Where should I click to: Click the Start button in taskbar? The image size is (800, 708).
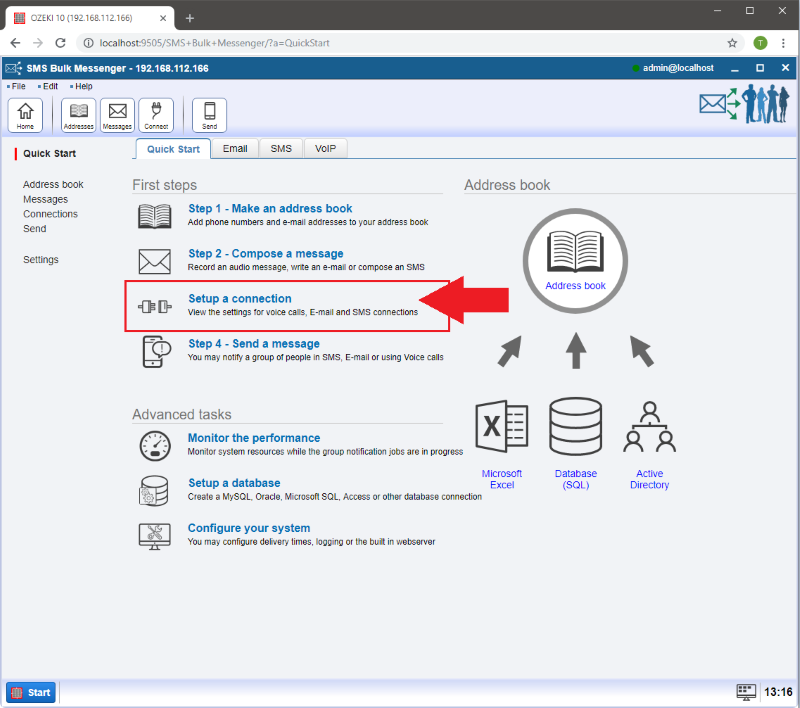click(x=31, y=692)
